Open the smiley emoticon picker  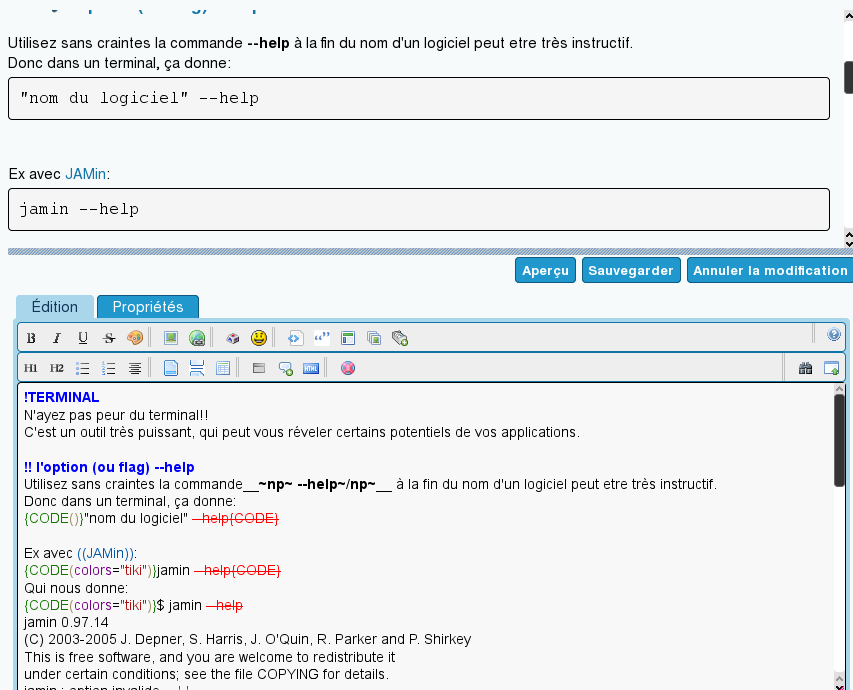[259, 338]
